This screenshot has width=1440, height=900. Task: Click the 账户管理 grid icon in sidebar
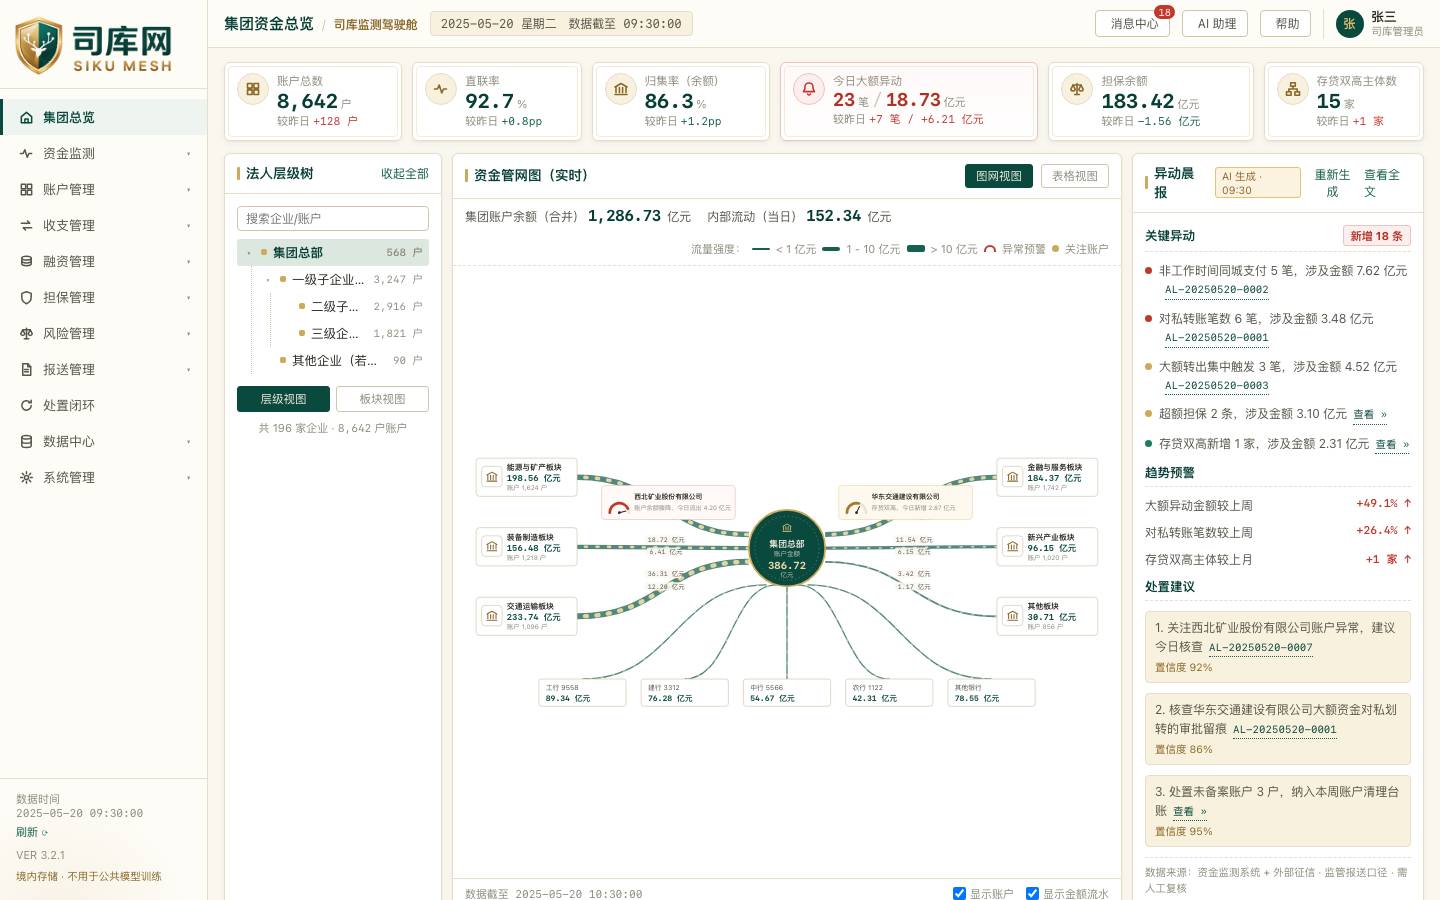tap(26, 189)
